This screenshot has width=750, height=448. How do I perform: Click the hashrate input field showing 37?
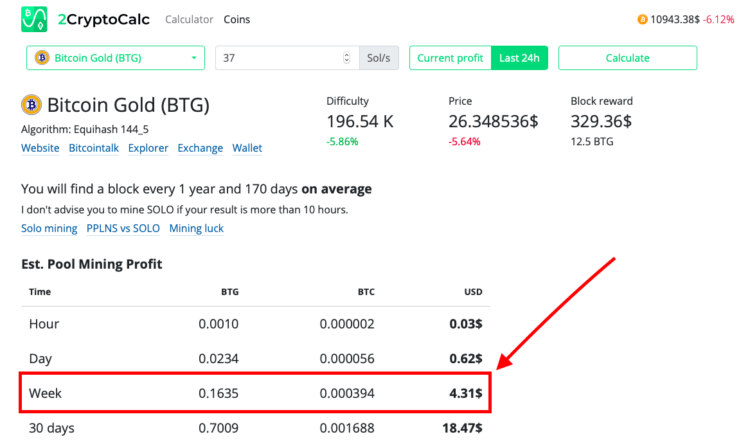[x=287, y=58]
